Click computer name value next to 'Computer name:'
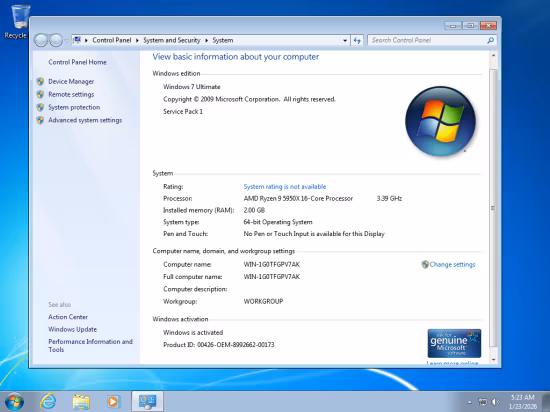Viewport: 550px width, 412px height. (271, 264)
